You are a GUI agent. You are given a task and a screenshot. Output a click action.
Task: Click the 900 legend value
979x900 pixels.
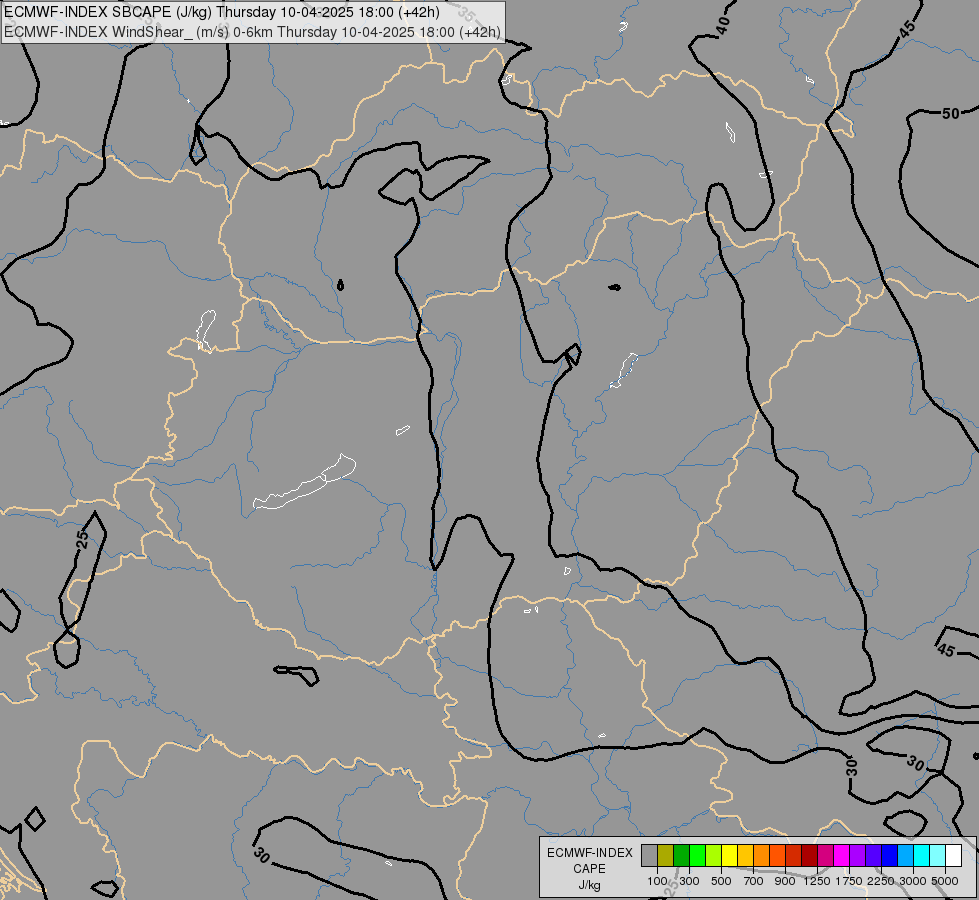[785, 881]
